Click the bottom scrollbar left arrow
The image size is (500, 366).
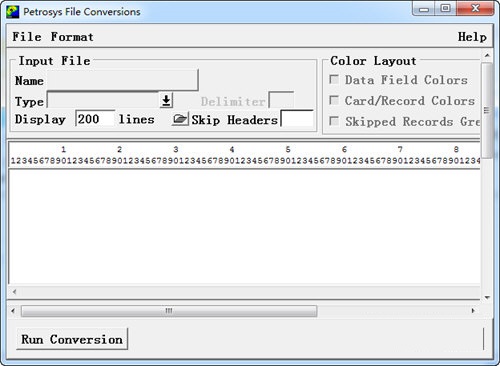click(x=13, y=311)
